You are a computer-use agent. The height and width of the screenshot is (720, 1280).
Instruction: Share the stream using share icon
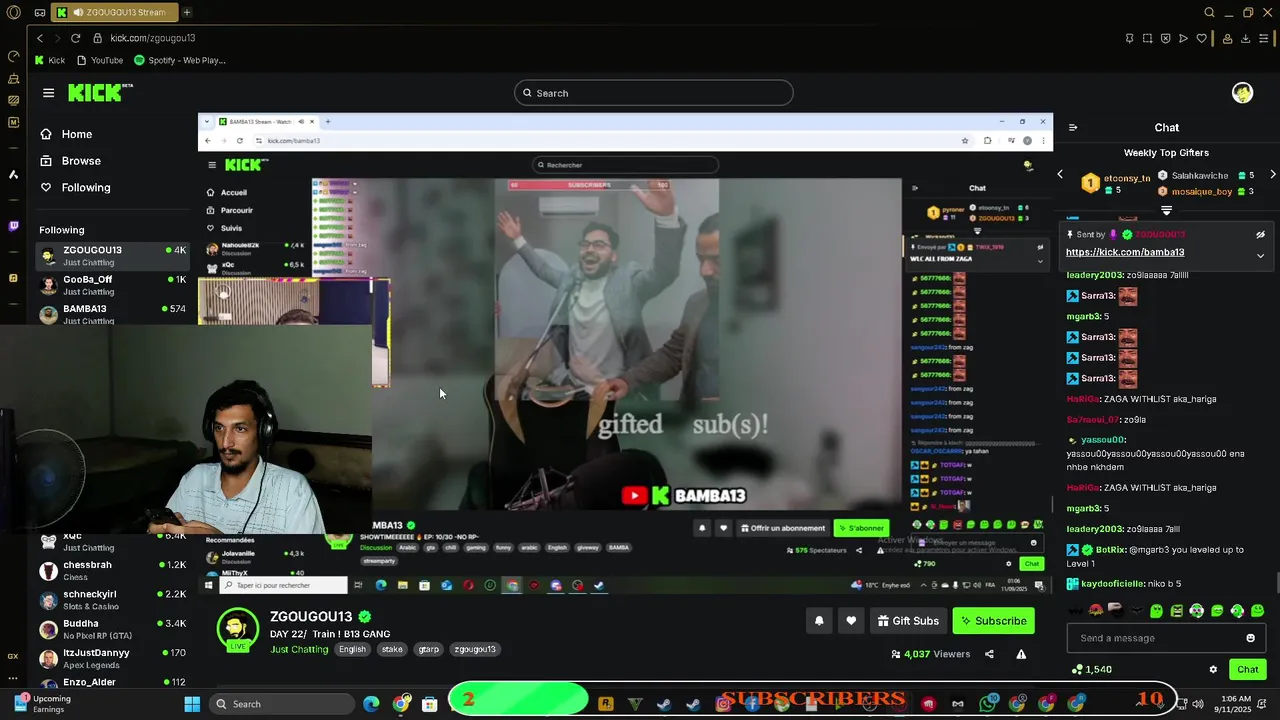pyautogui.click(x=989, y=654)
